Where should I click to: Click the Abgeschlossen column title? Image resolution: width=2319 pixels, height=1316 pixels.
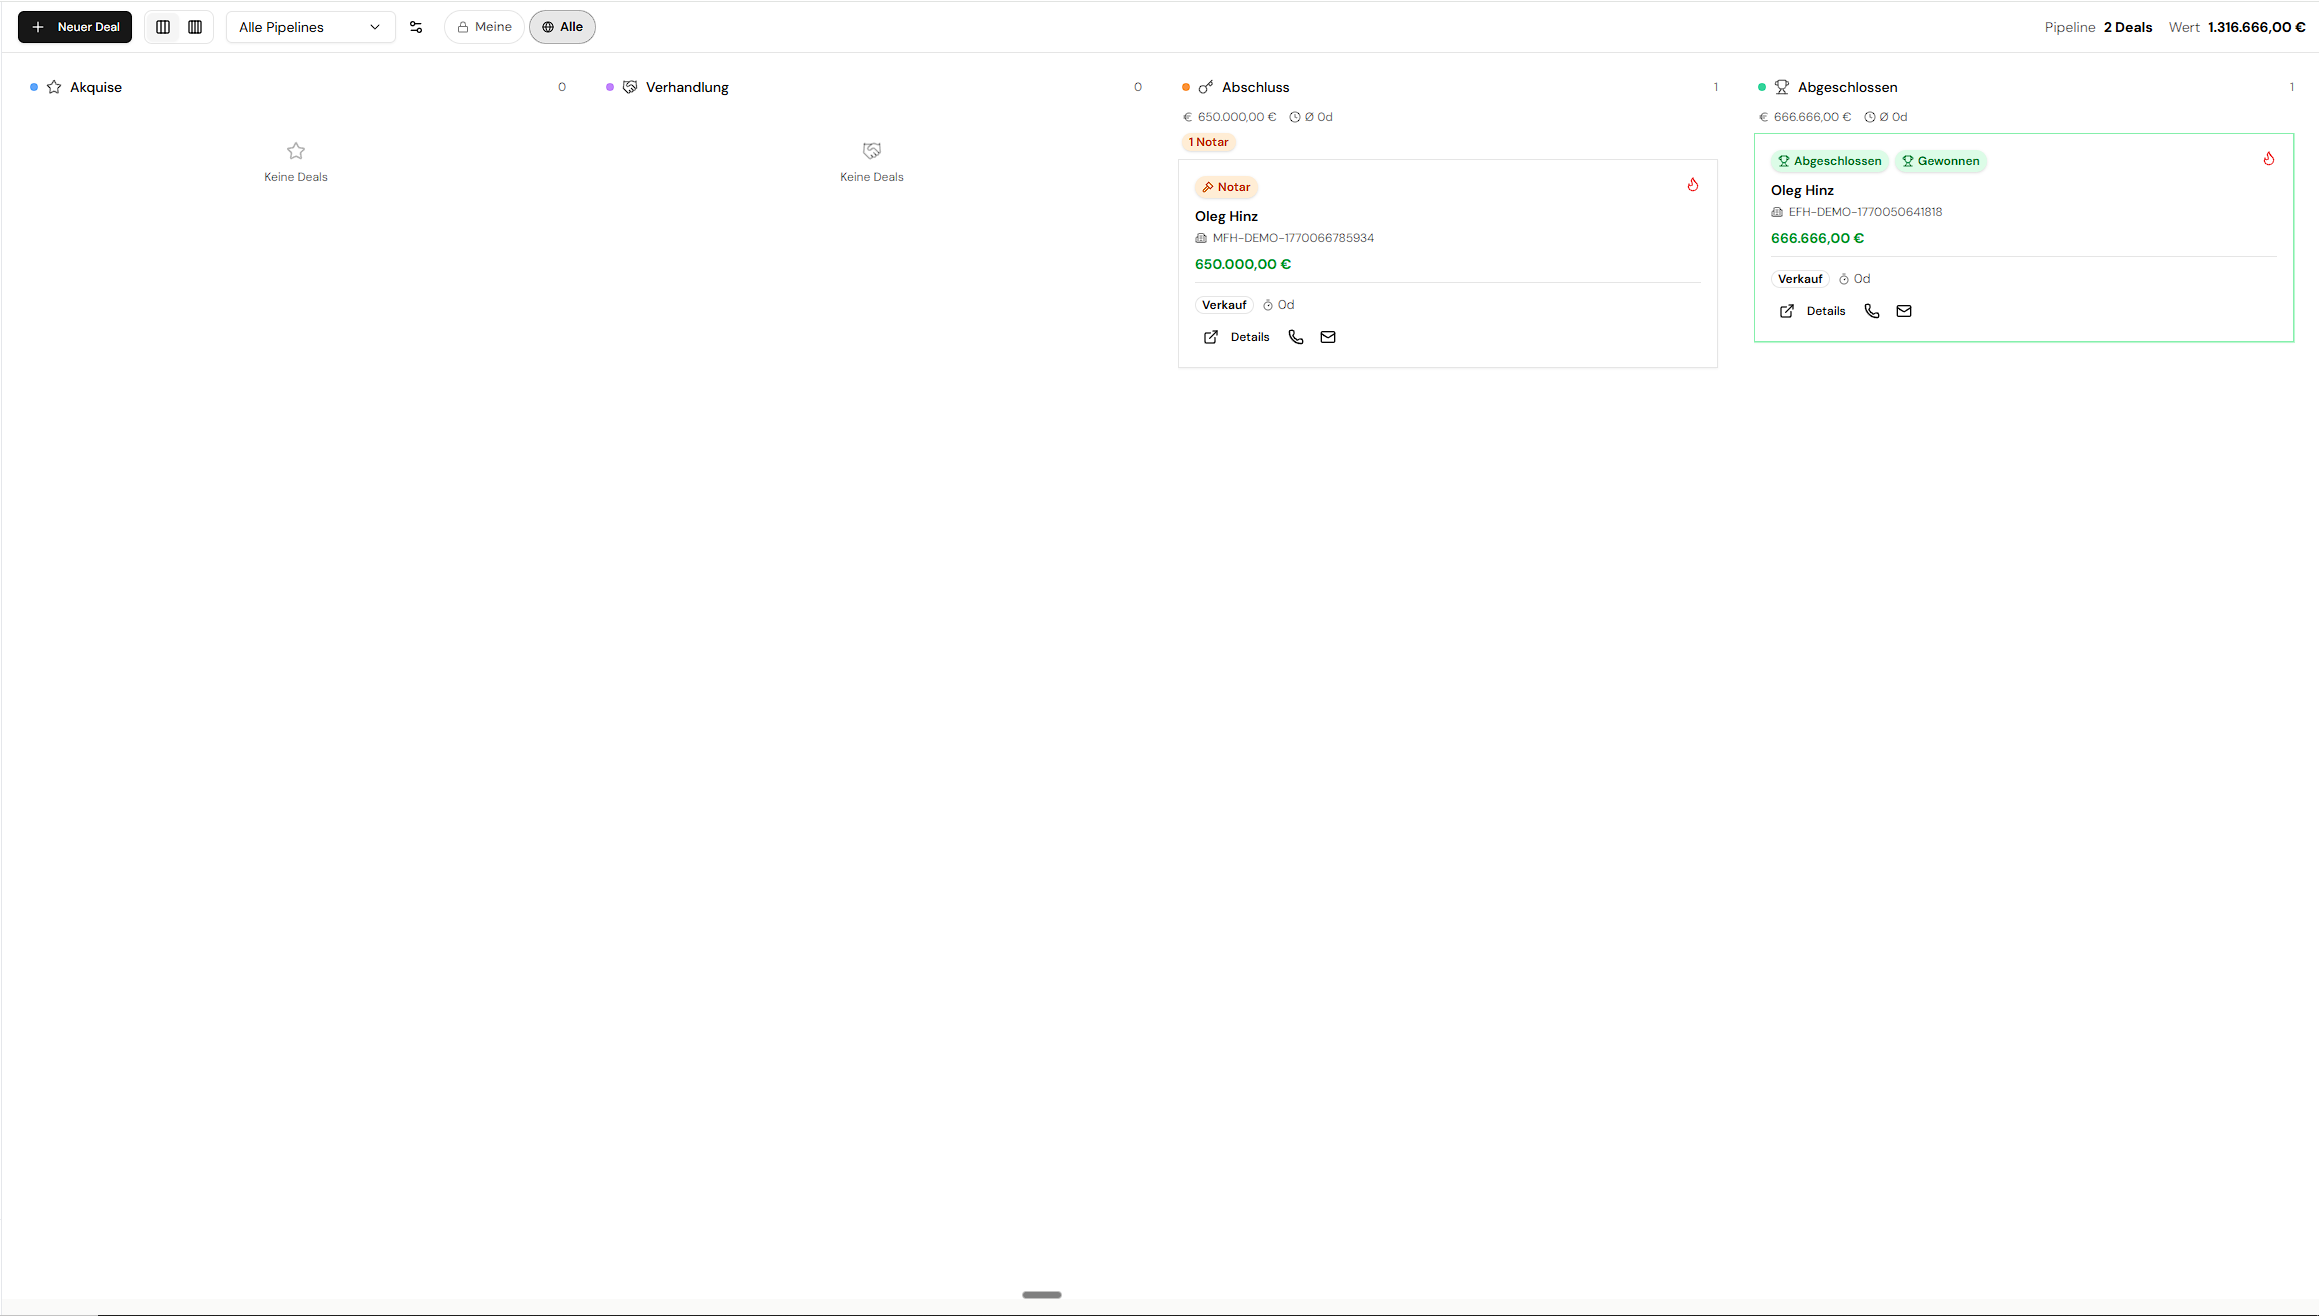pyautogui.click(x=1847, y=87)
